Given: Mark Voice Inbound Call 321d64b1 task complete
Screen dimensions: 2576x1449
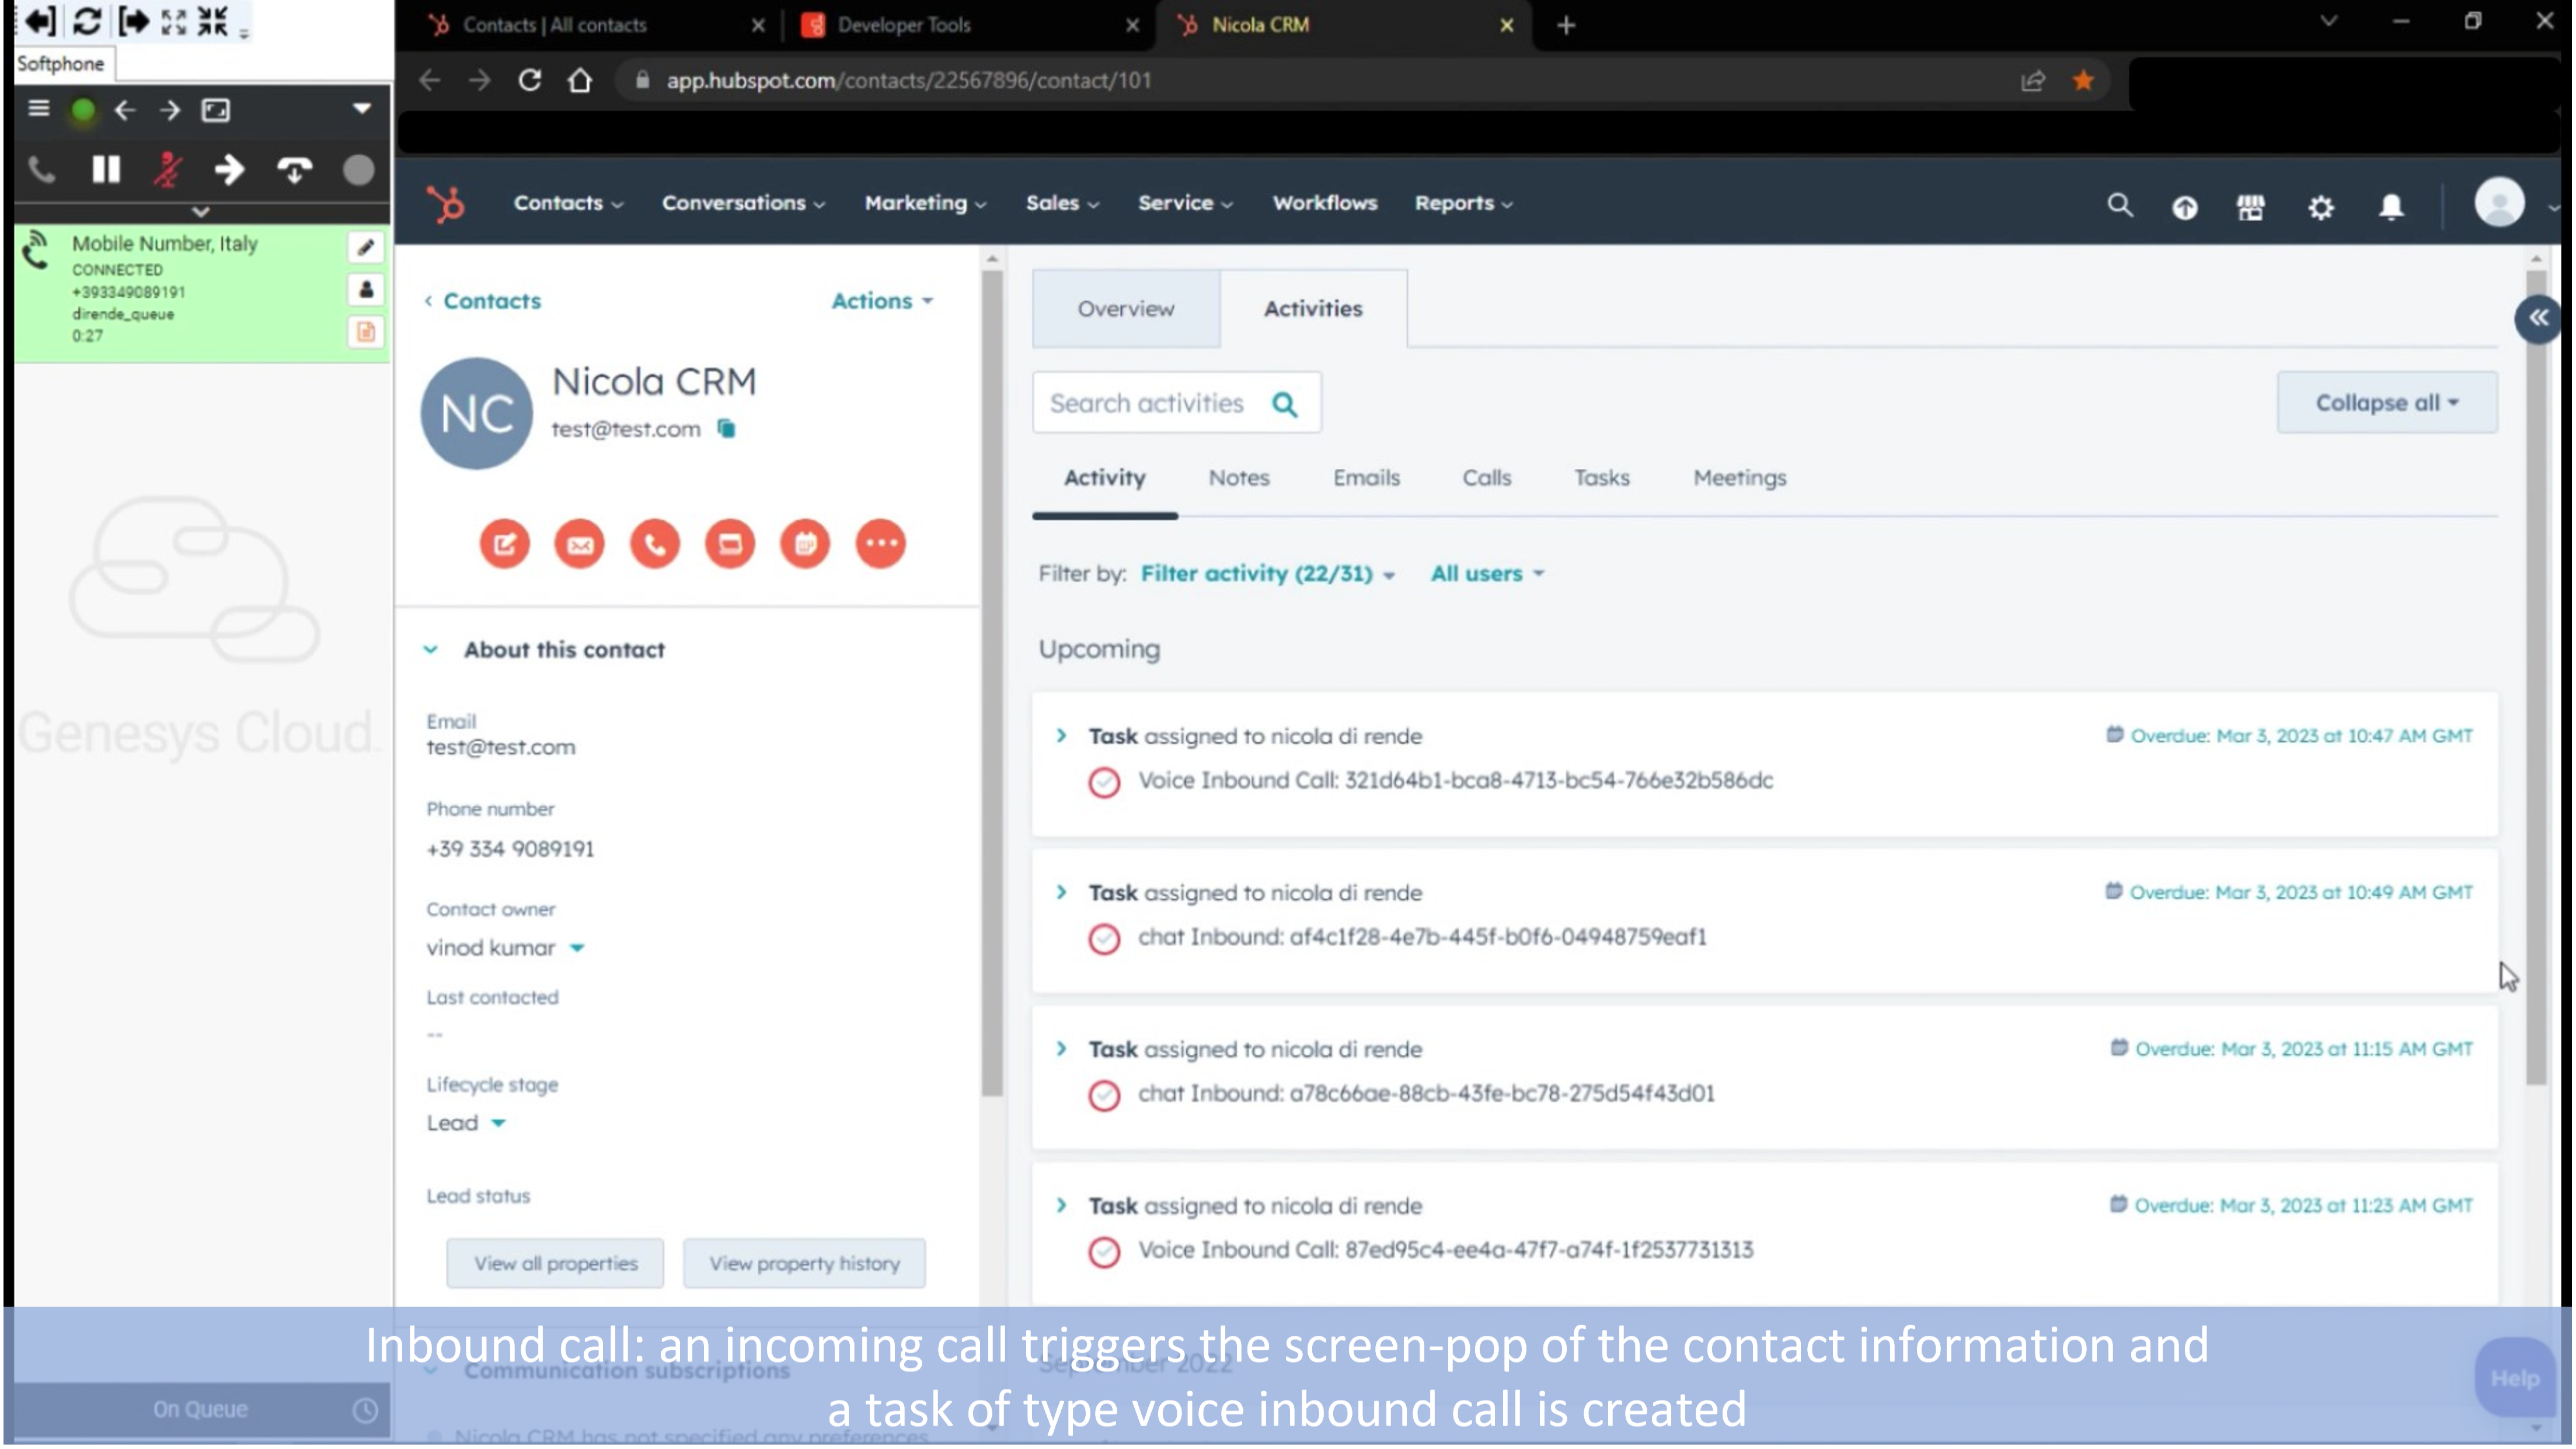Looking at the screenshot, I should 1104,782.
